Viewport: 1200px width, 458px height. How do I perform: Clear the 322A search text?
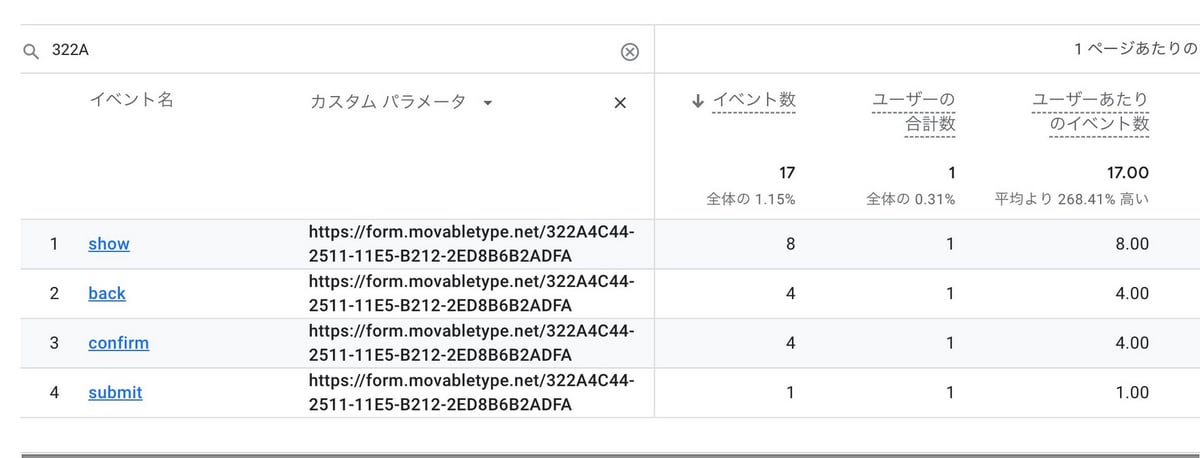point(629,52)
